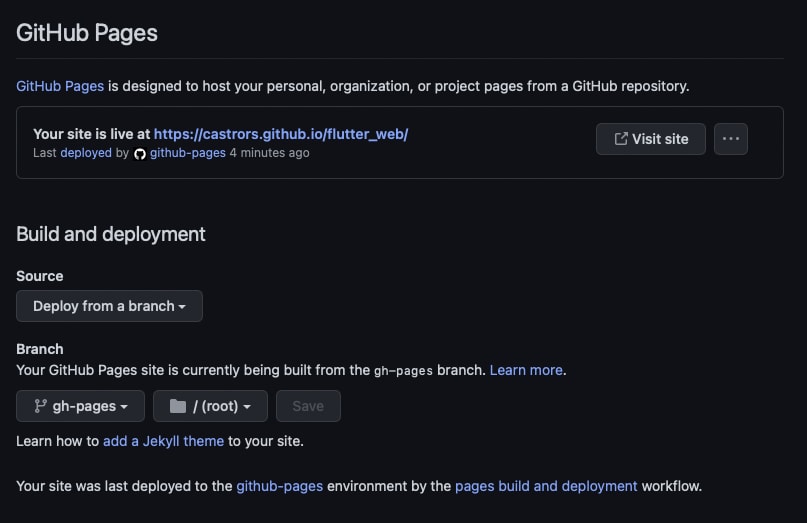
Task: Click the Visit site button
Action: 651,139
